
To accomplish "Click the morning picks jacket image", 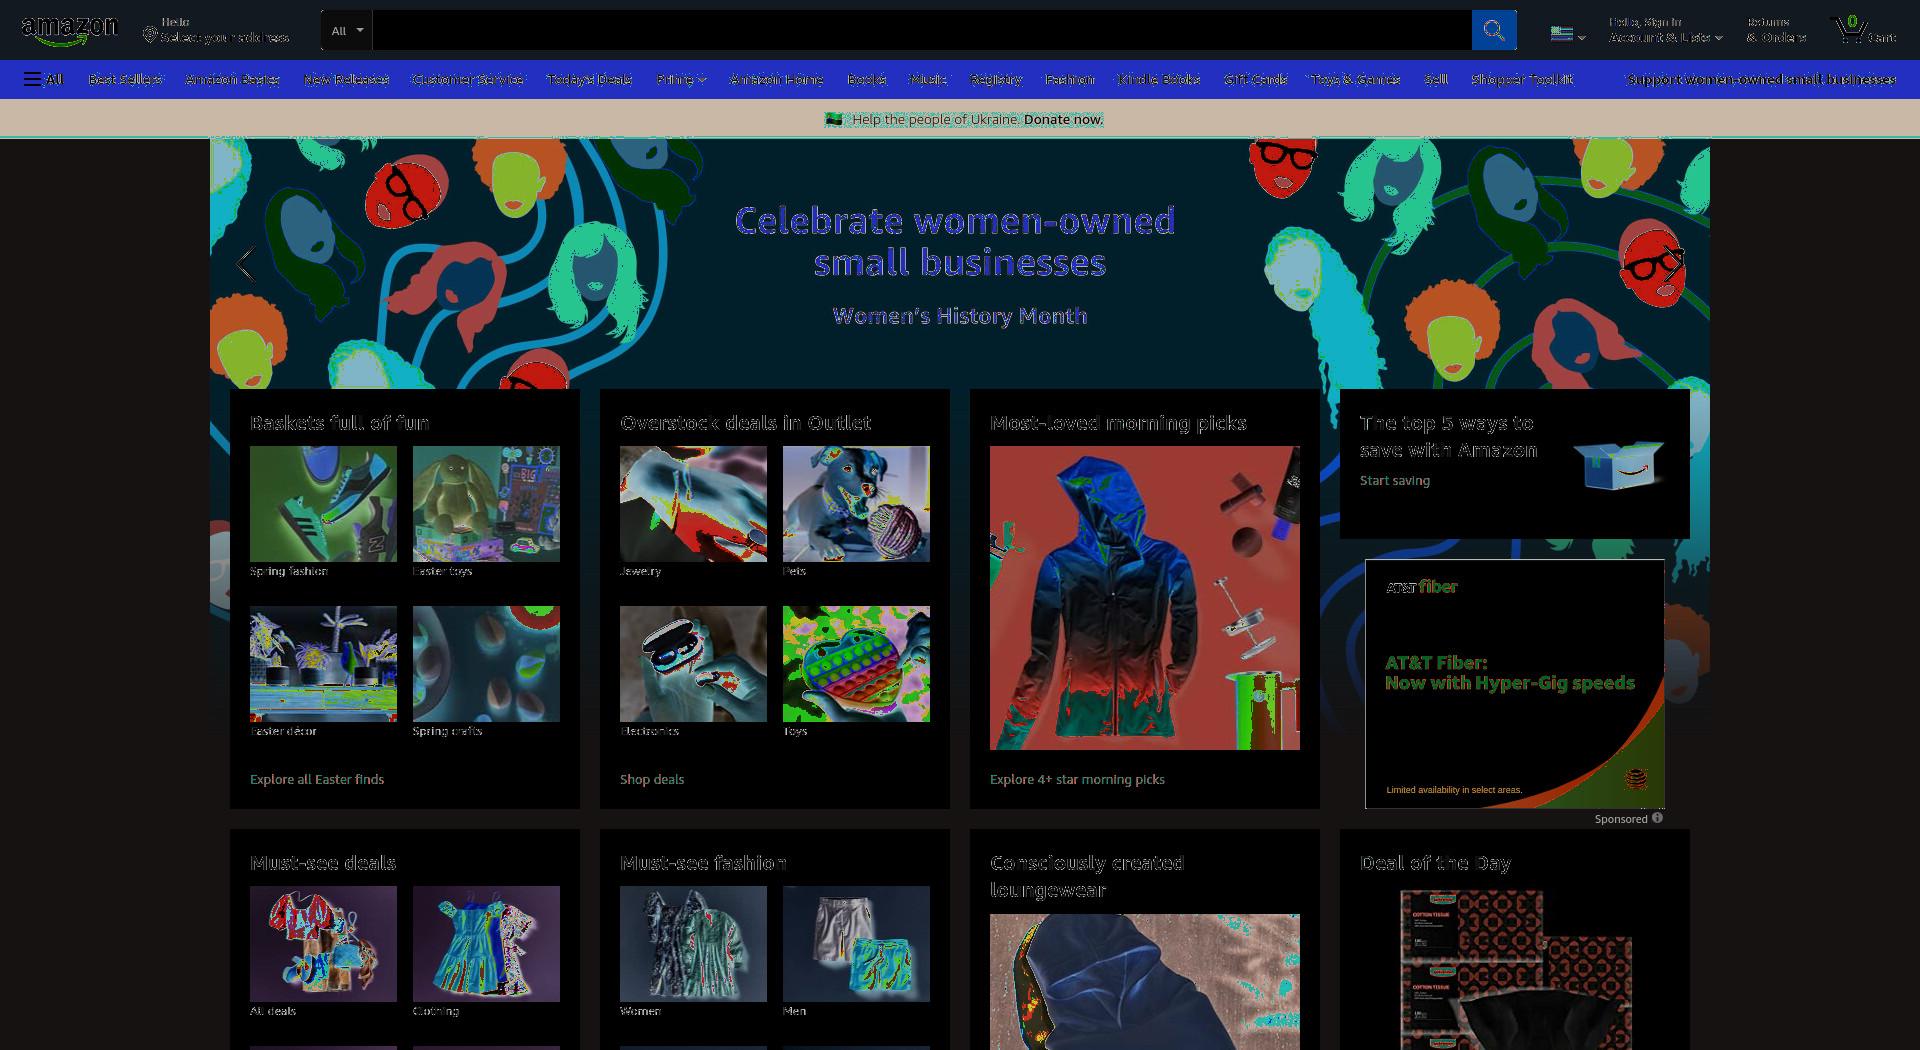I will click(1145, 598).
